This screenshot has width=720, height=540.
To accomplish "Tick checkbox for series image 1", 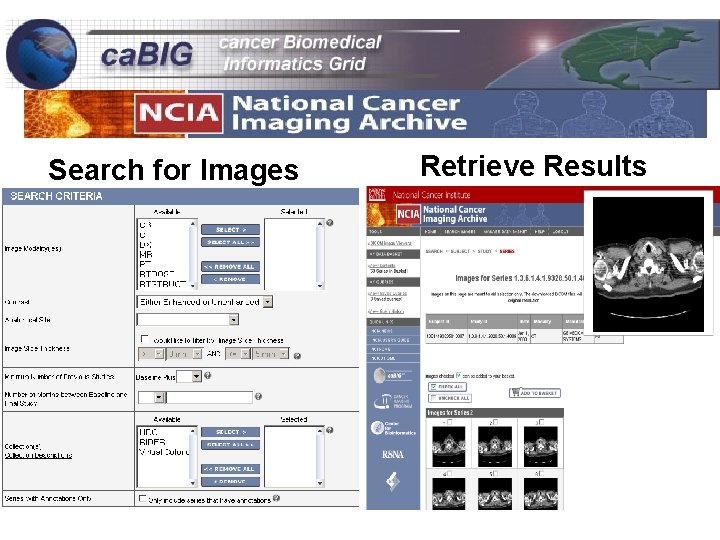I will pos(450,422).
